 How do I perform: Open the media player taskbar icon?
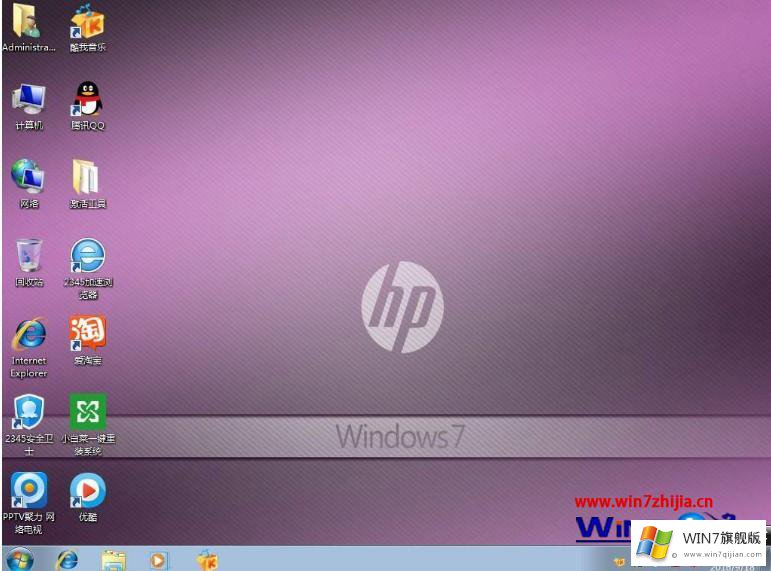[x=158, y=560]
